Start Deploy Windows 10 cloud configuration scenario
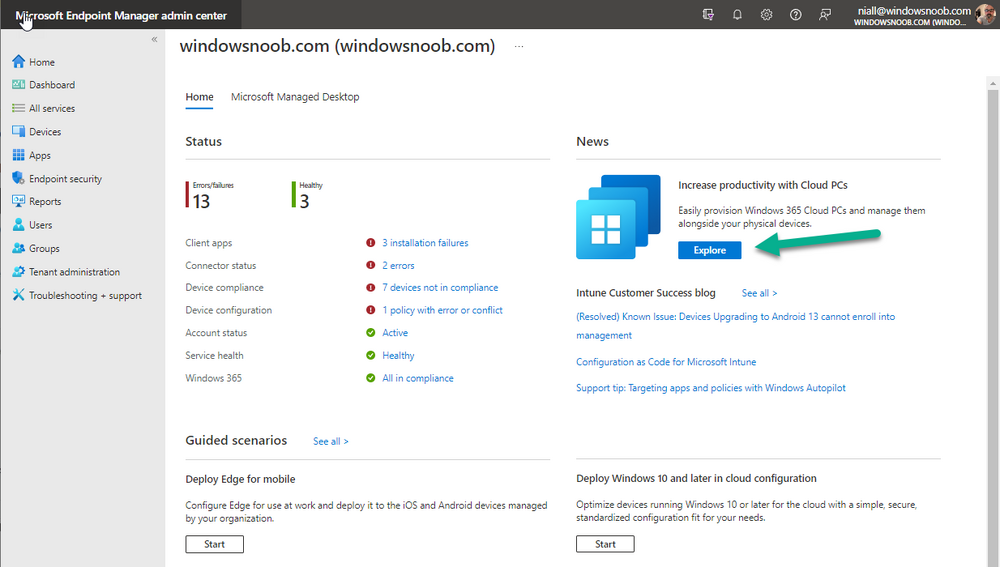Screen dimensions: 1000x567 coord(605,544)
